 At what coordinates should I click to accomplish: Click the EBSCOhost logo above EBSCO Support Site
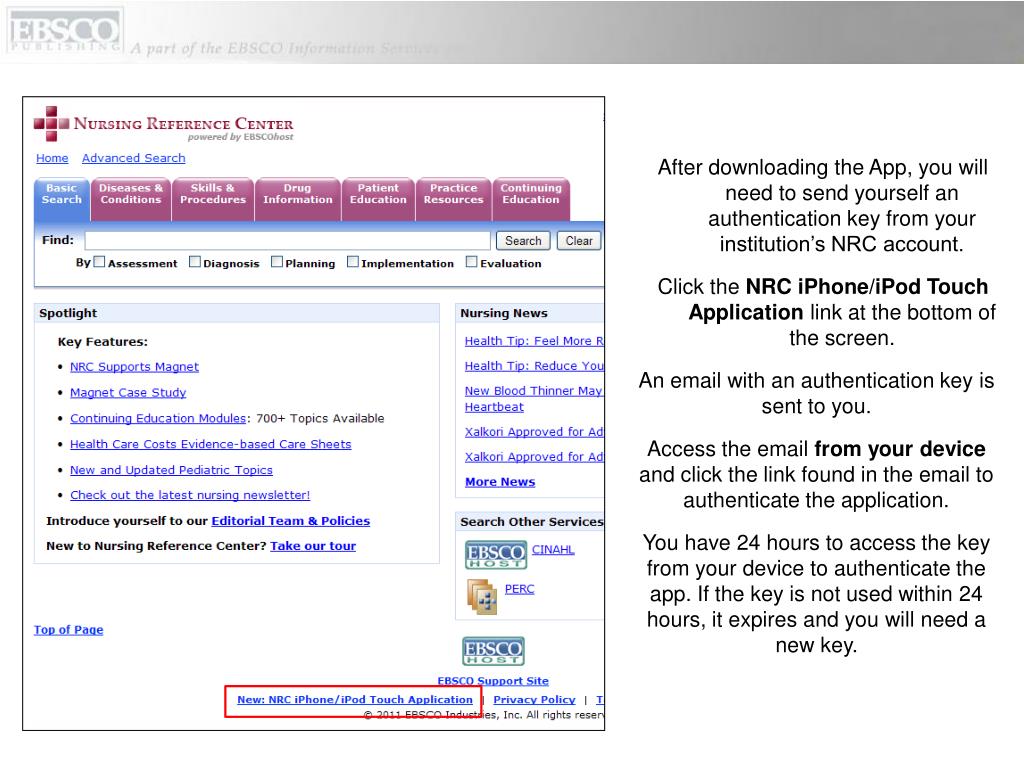(x=493, y=651)
